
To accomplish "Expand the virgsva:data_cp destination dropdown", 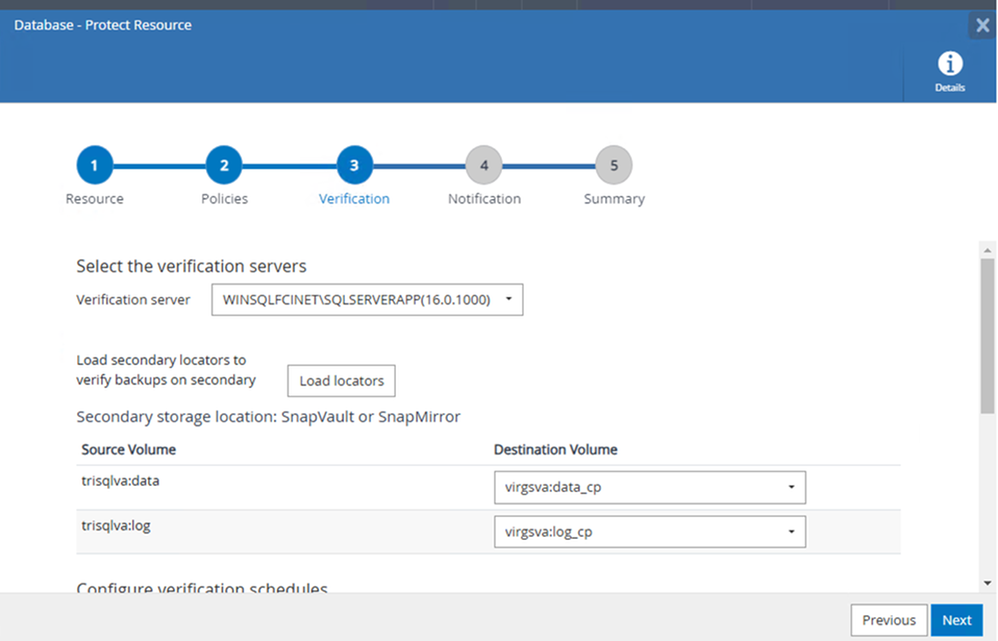I will [x=649, y=487].
